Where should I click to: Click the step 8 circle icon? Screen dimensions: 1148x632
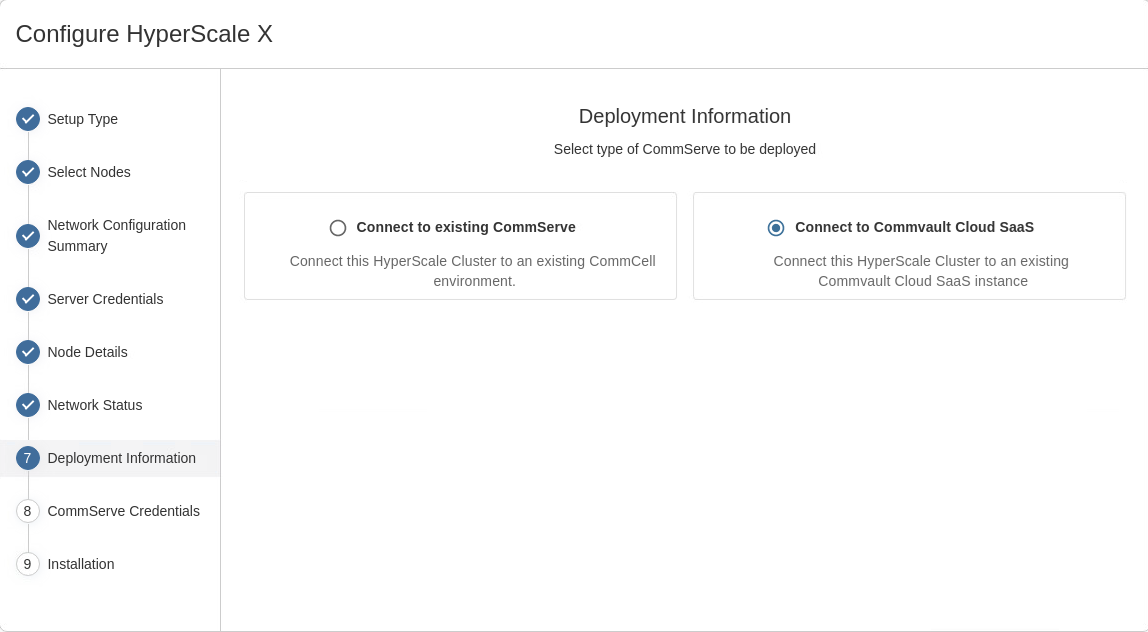pyautogui.click(x=28, y=511)
